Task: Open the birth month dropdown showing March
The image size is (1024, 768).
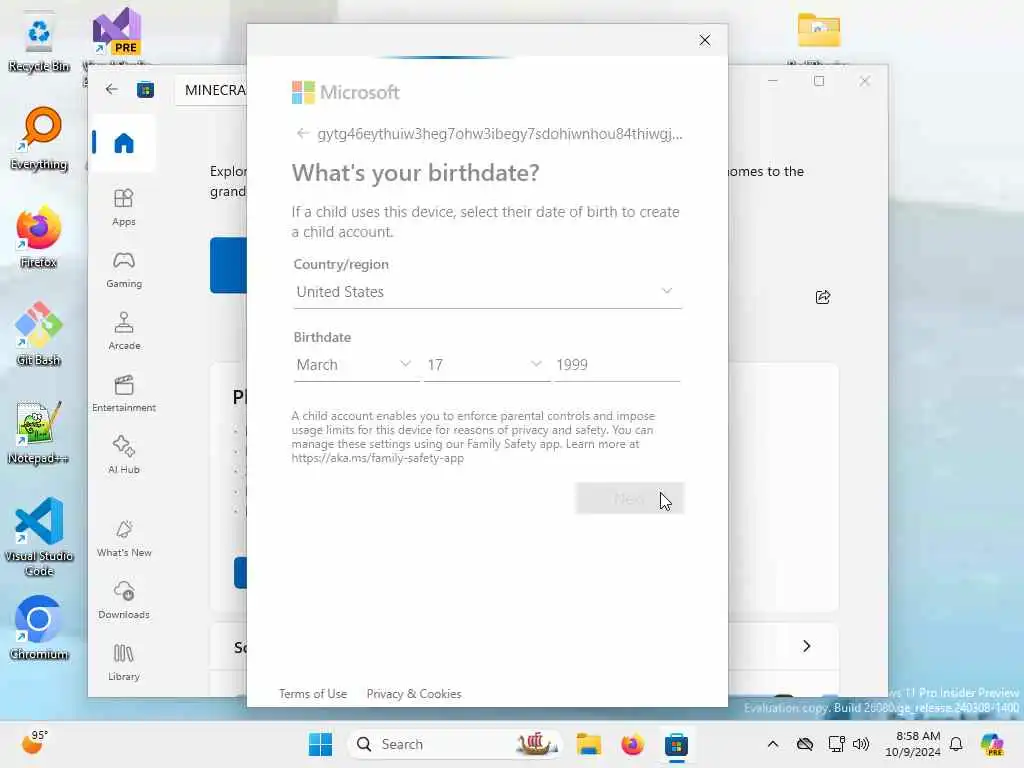Action: tap(356, 364)
